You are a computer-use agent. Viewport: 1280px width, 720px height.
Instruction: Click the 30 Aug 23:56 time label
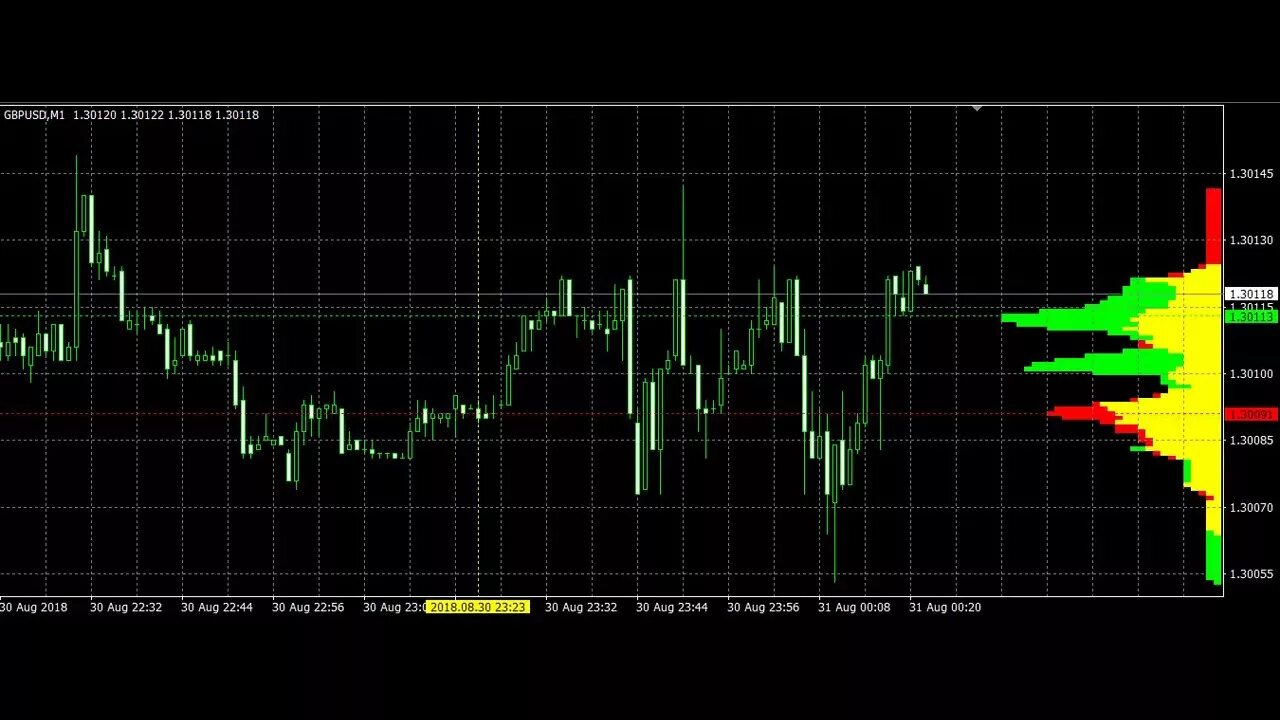point(763,607)
